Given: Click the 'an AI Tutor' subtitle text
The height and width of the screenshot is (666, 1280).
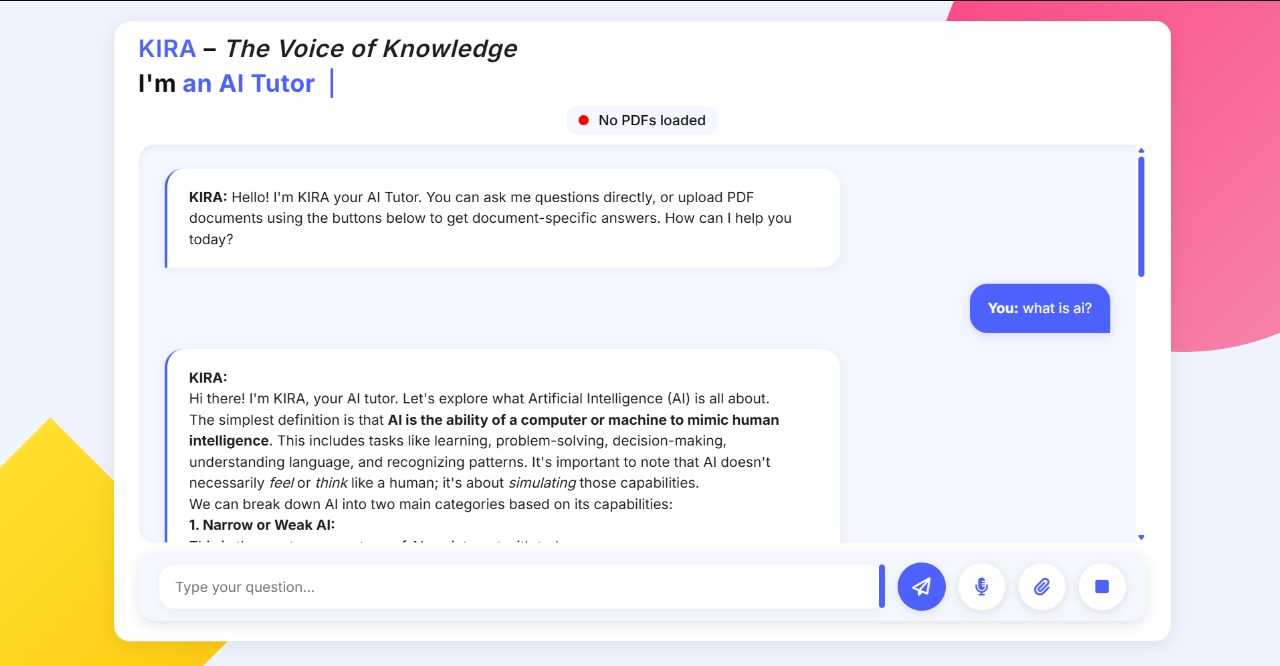Looking at the screenshot, I should point(249,83).
